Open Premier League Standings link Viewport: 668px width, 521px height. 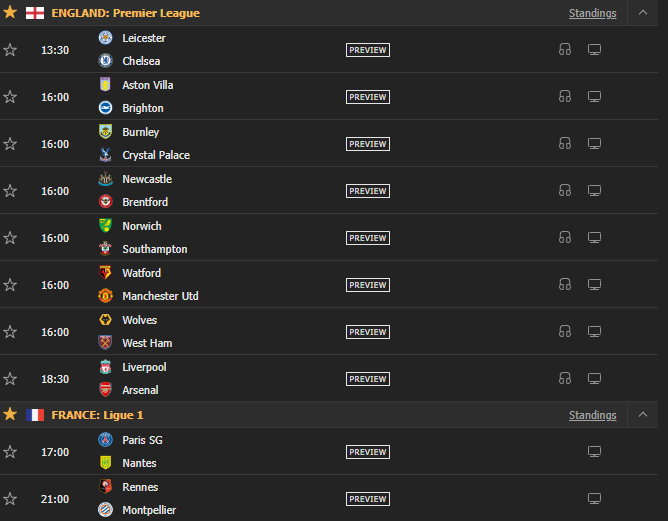point(593,13)
